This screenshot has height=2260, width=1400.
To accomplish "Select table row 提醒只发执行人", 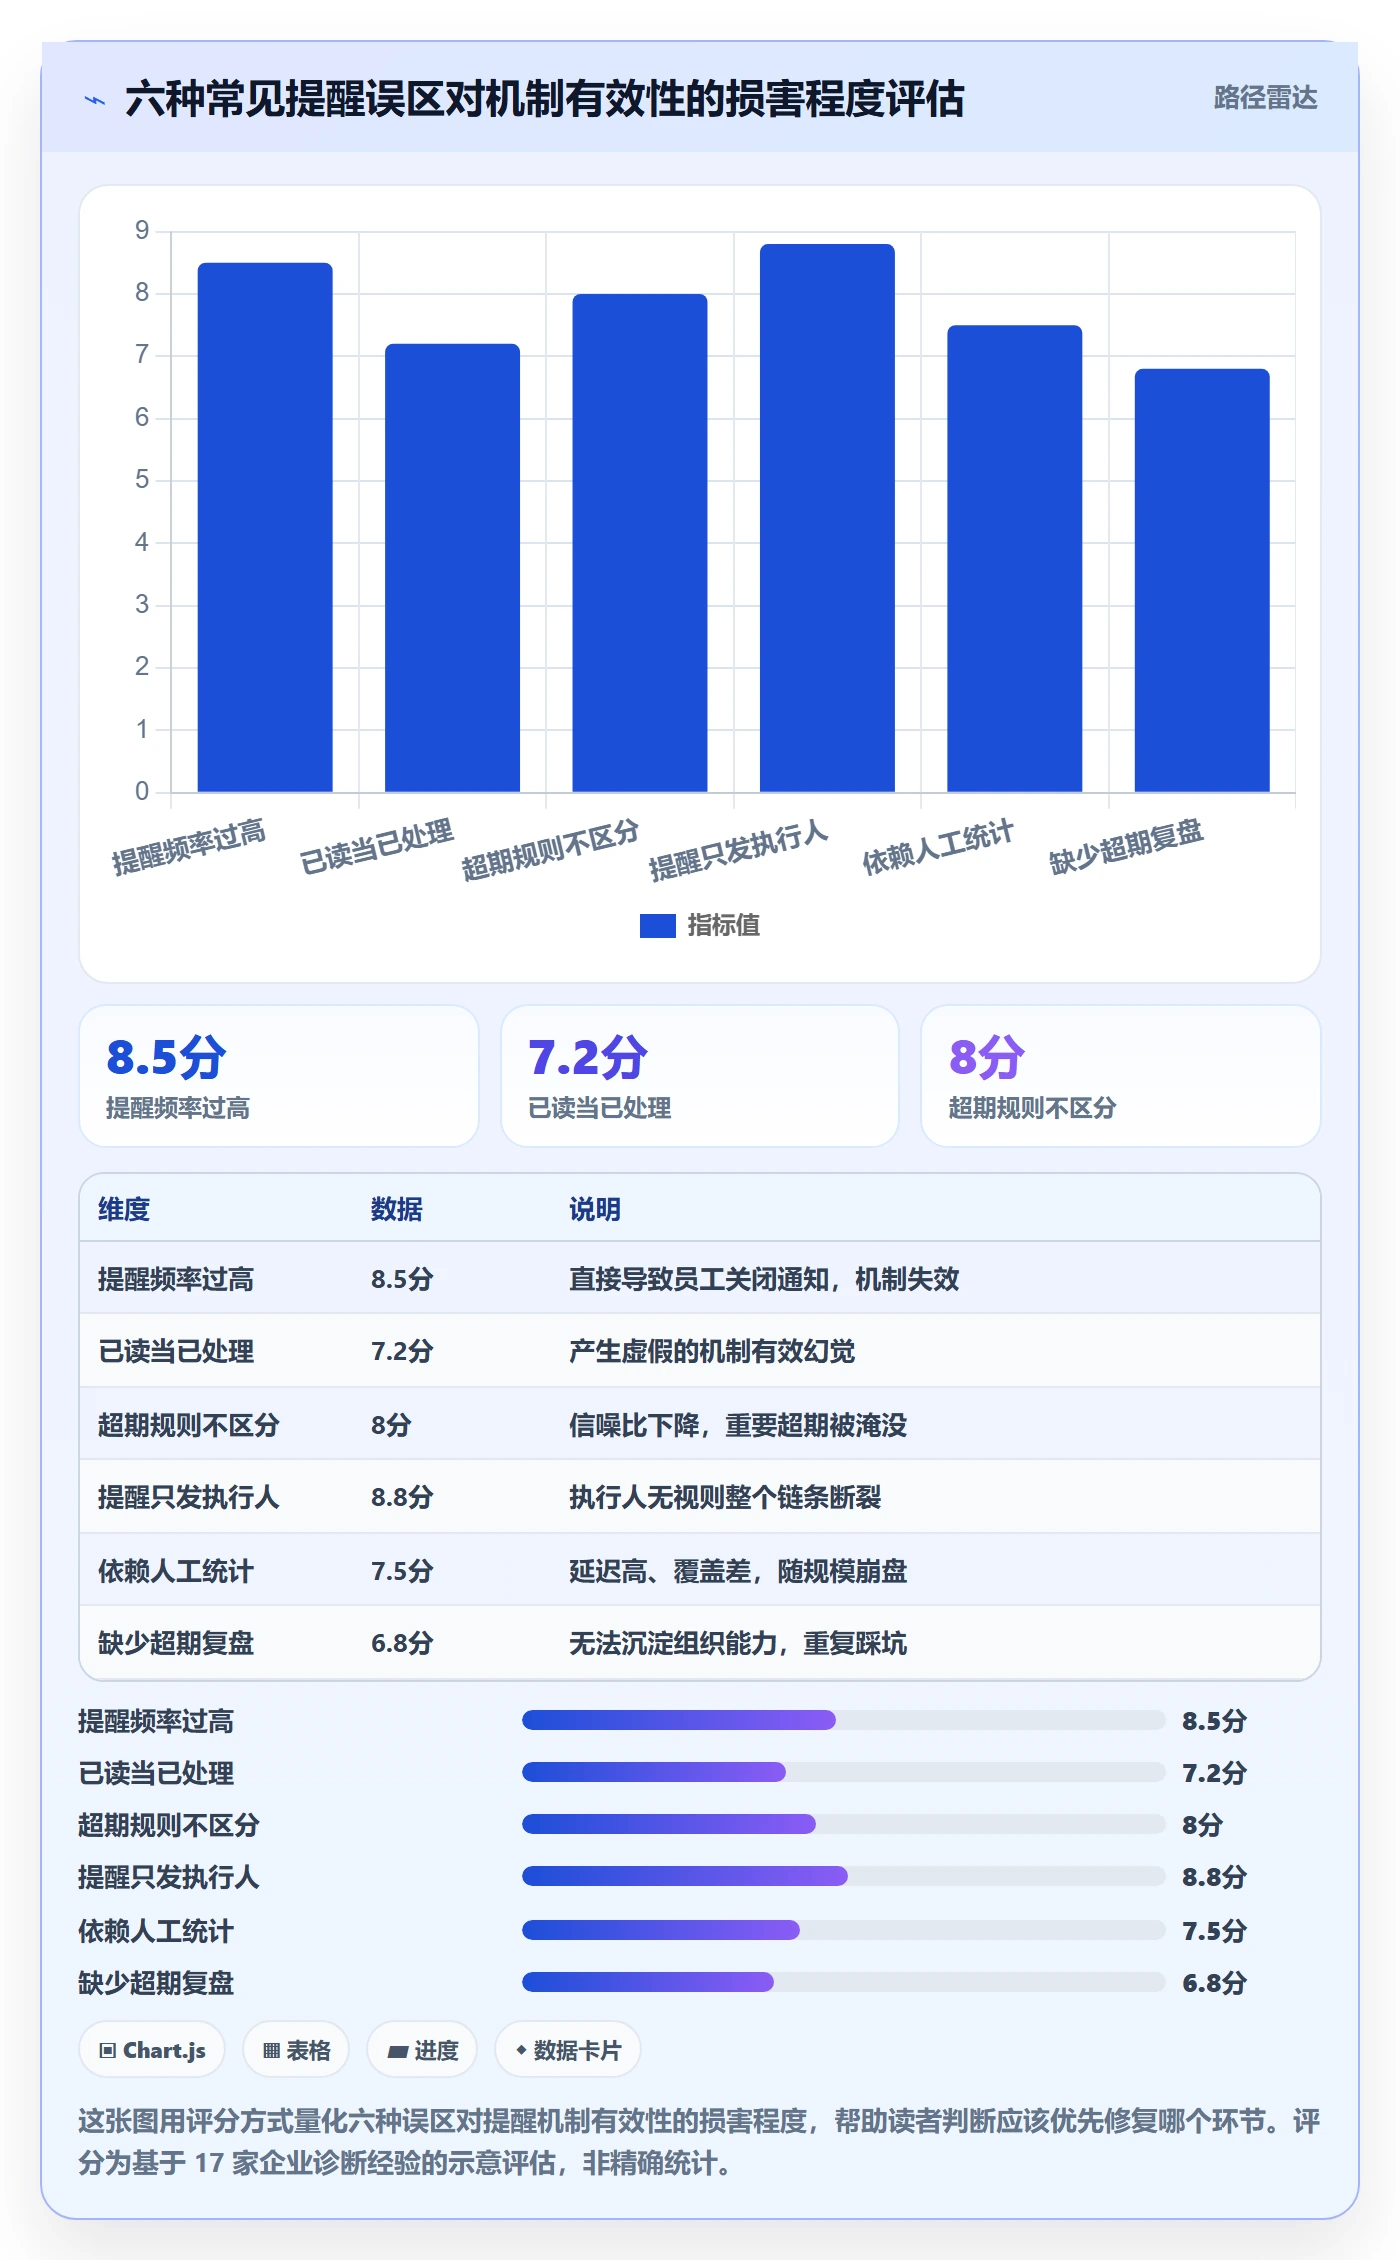I will tap(700, 1497).
